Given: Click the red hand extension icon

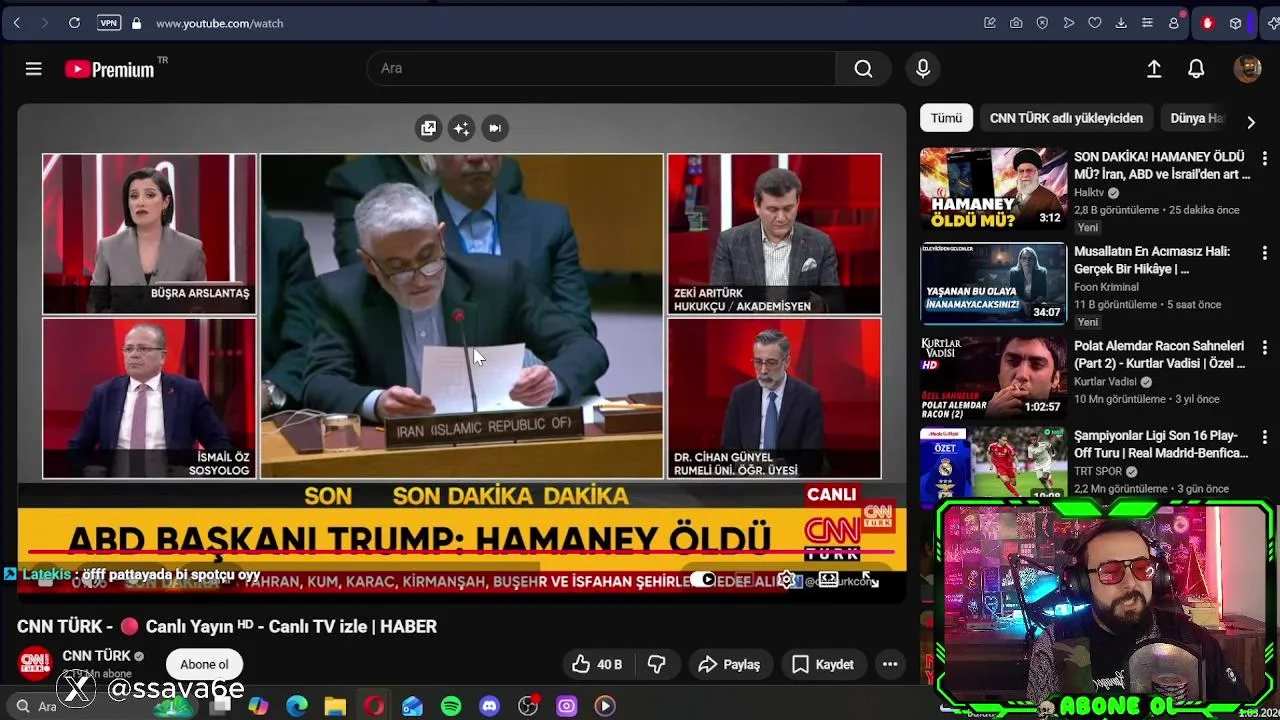Looking at the screenshot, I should (1207, 23).
